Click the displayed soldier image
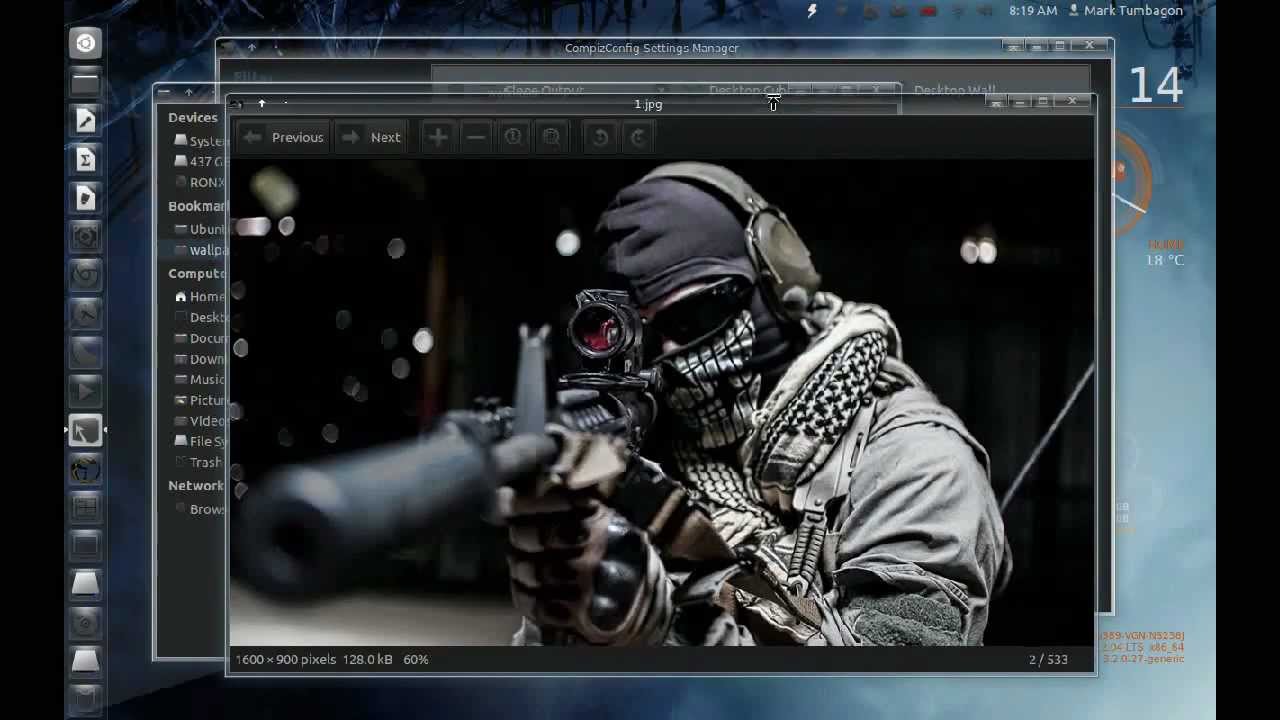Viewport: 1280px width, 720px height. [x=661, y=402]
